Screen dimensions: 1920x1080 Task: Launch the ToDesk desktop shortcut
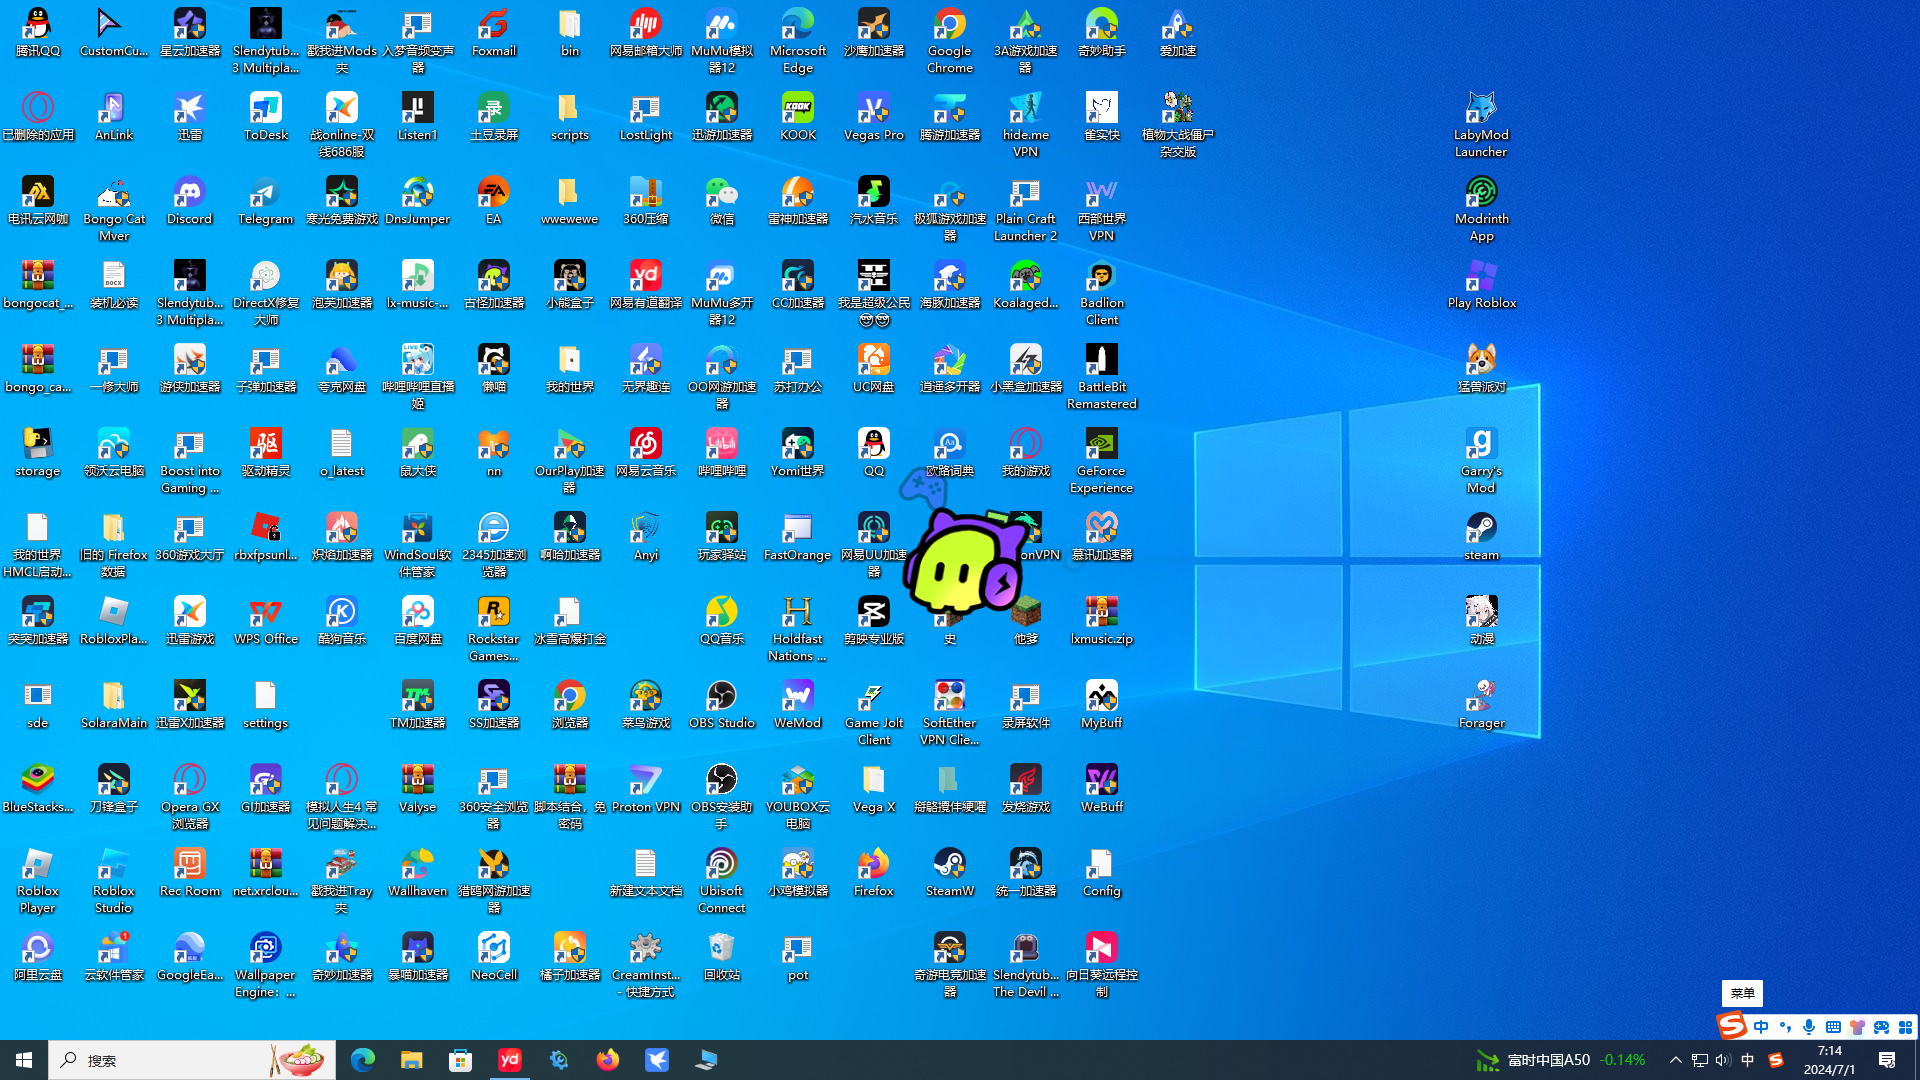[x=265, y=117]
